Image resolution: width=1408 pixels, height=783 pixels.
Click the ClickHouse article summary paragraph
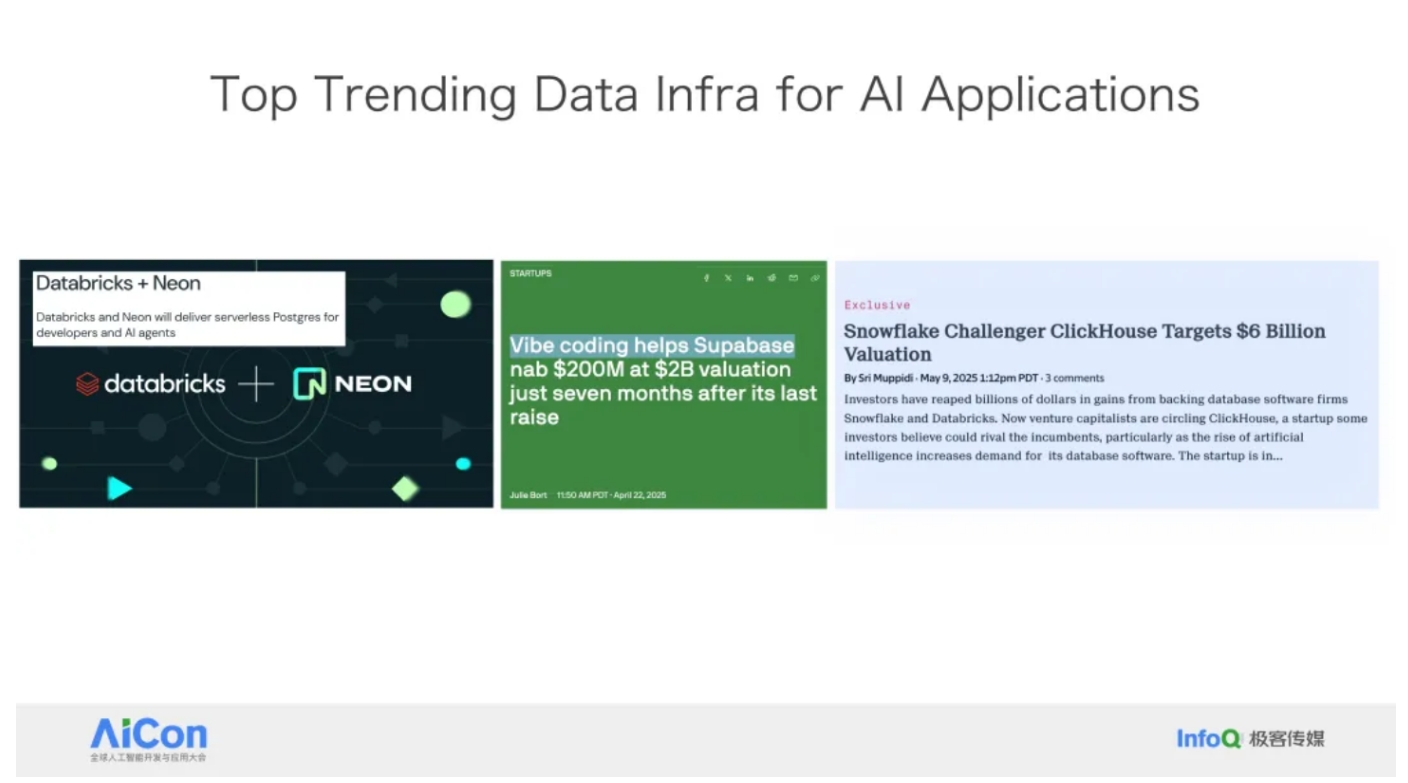[x=1105, y=427]
